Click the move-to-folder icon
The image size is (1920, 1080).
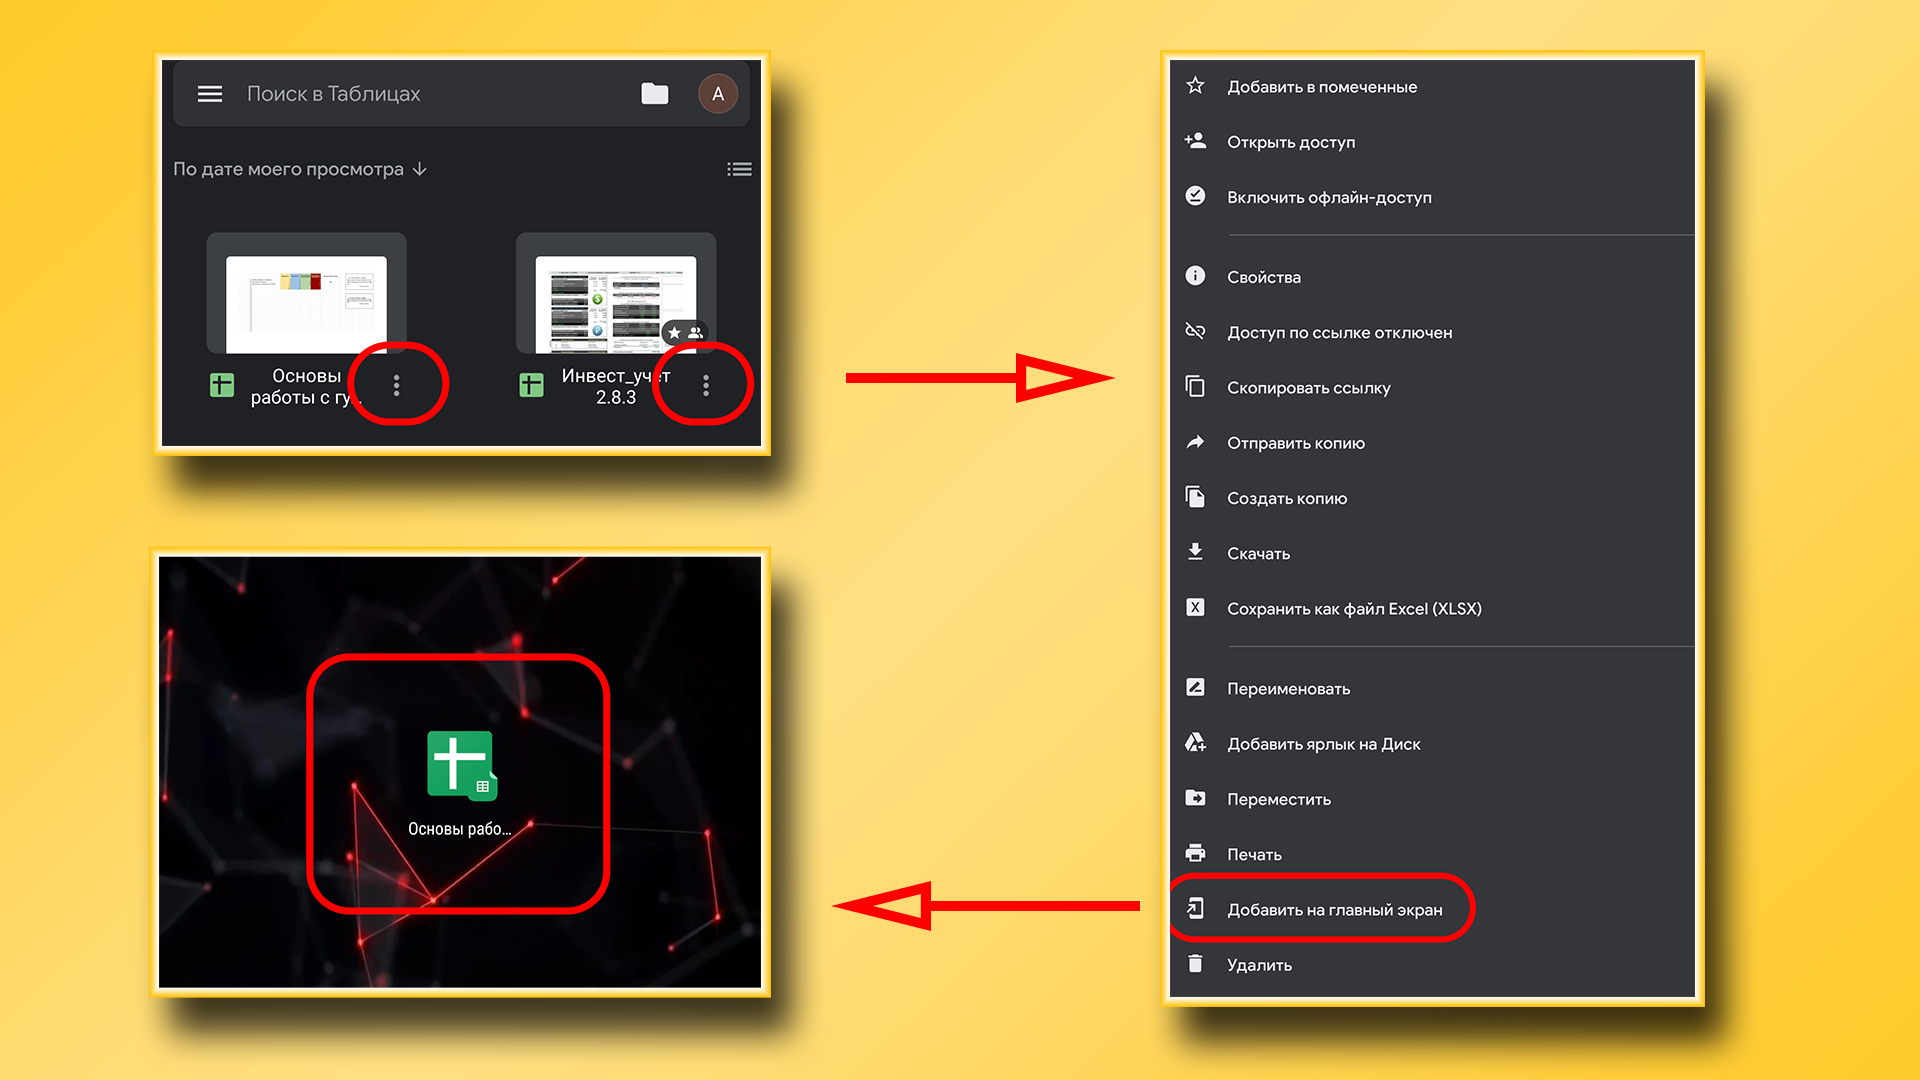[x=1195, y=798]
